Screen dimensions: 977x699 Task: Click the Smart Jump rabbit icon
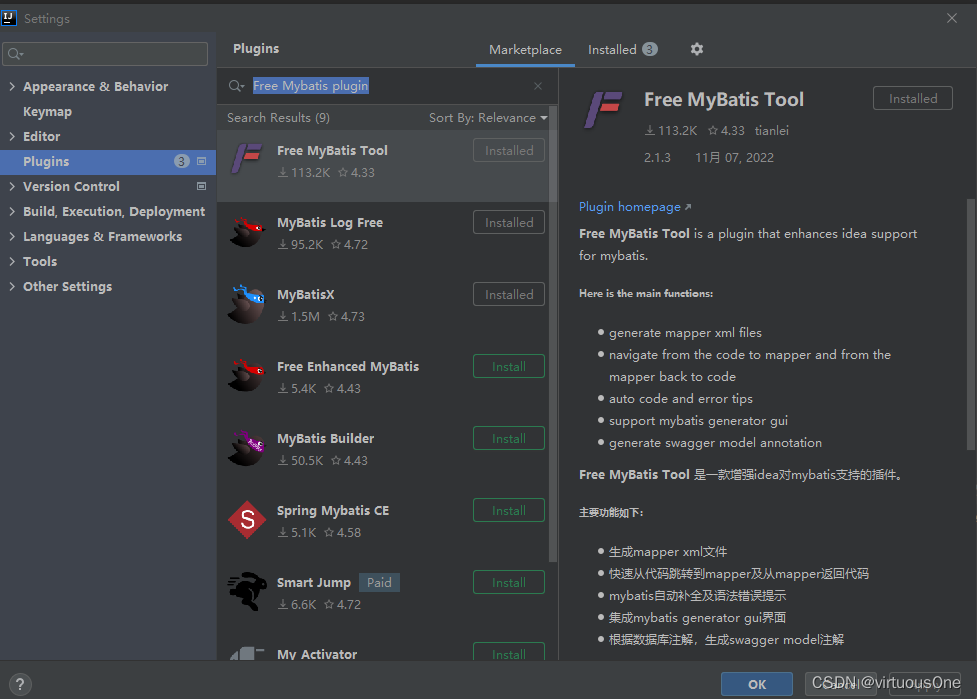click(x=247, y=591)
